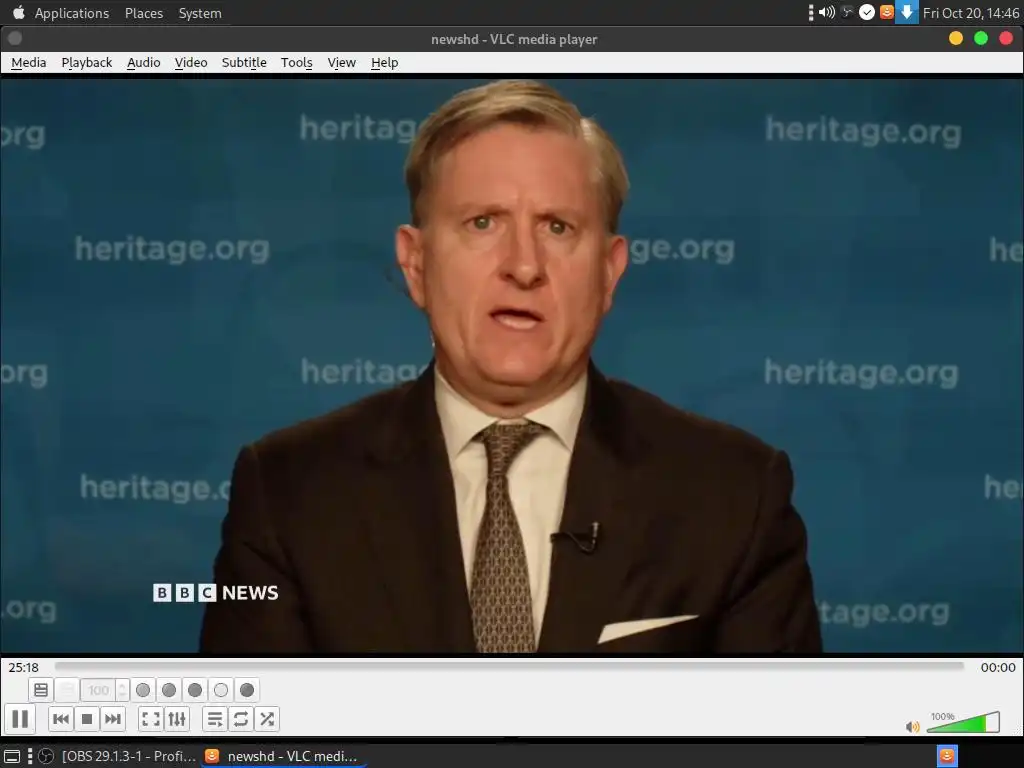Click the circular button right after page spinner
This screenshot has width=1024, height=768.
143,690
